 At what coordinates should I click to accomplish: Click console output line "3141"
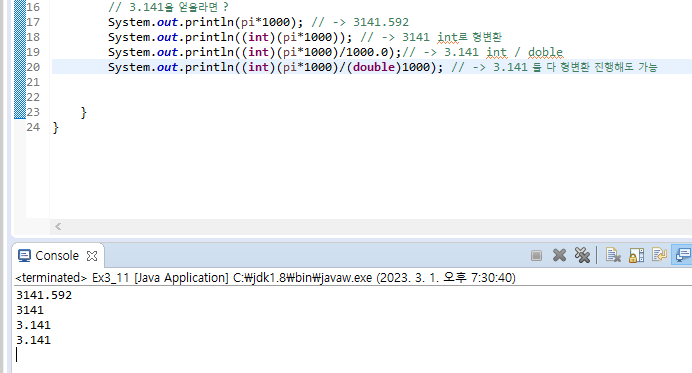click(x=30, y=310)
